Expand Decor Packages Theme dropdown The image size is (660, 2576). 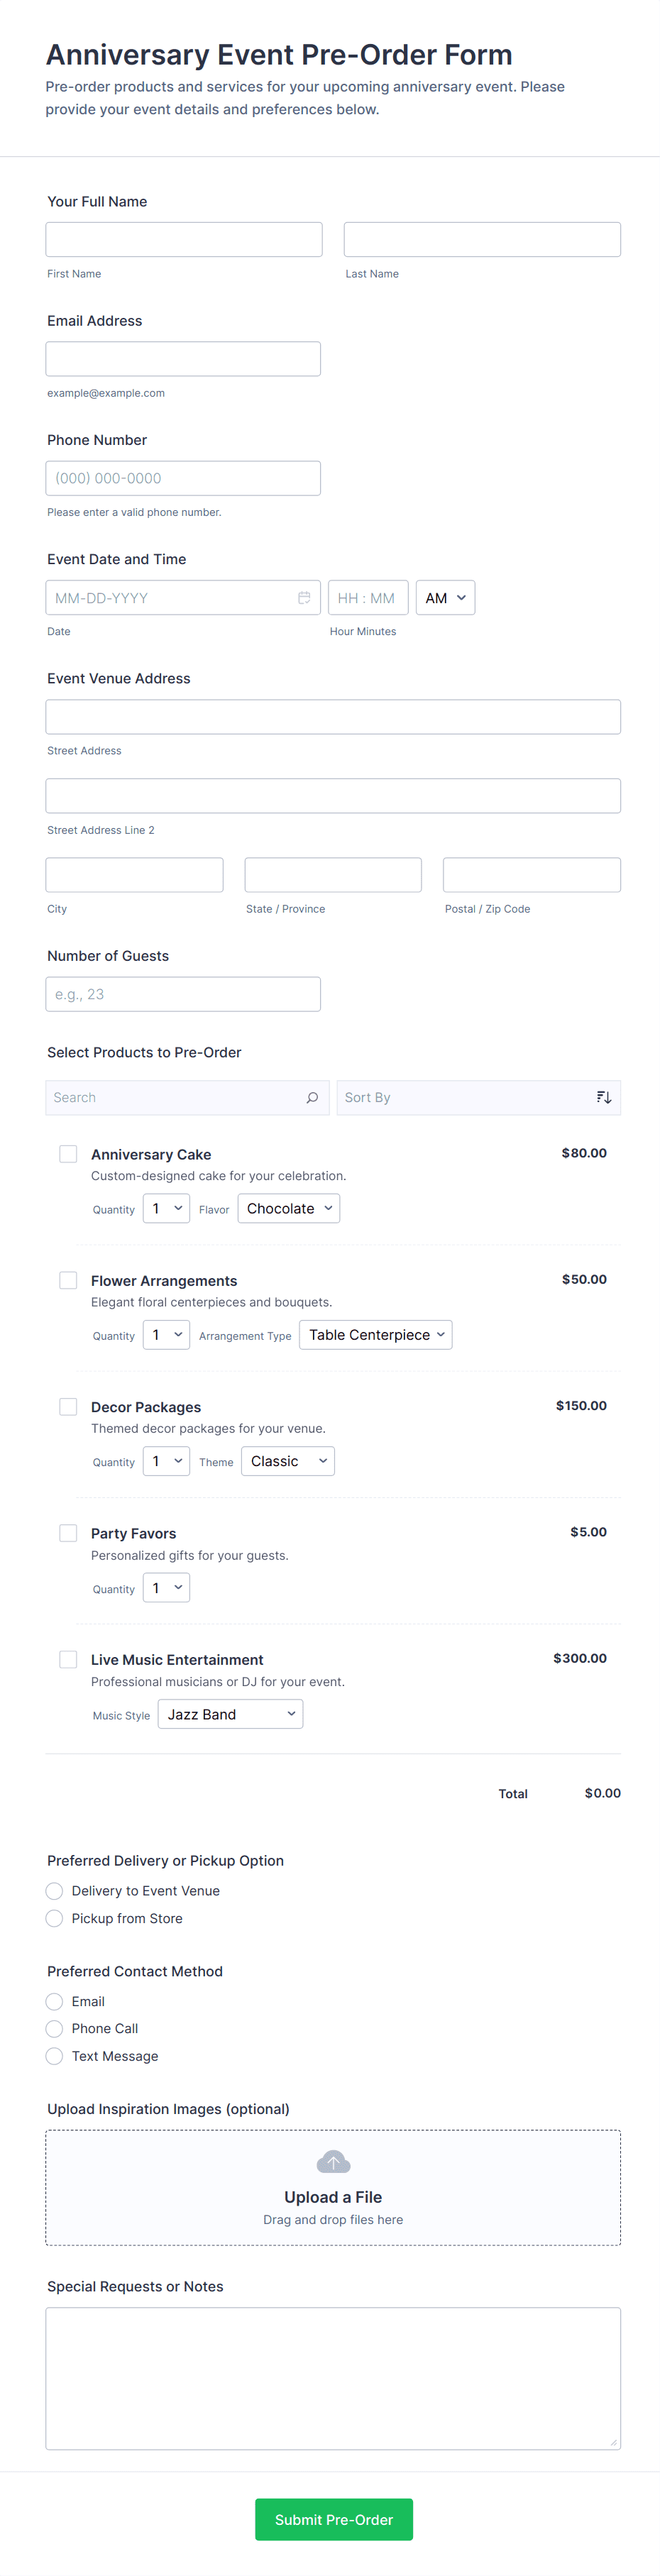pos(288,1461)
